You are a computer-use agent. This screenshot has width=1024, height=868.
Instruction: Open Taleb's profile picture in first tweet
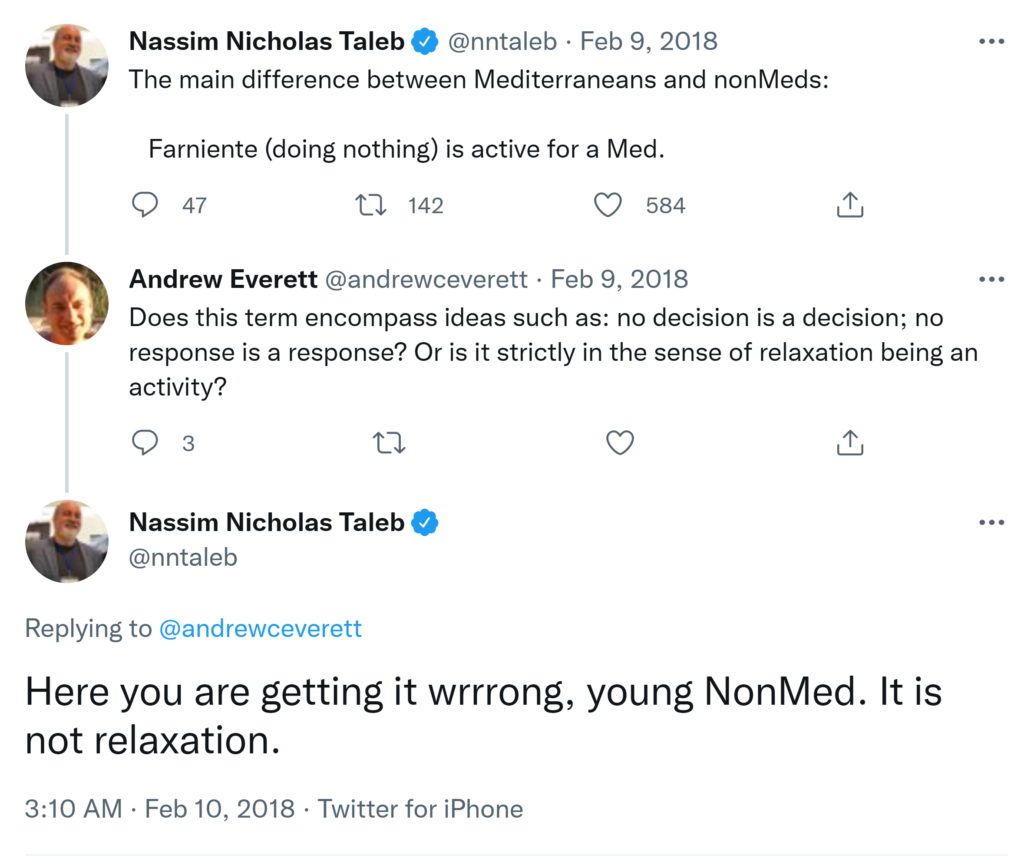[66, 66]
